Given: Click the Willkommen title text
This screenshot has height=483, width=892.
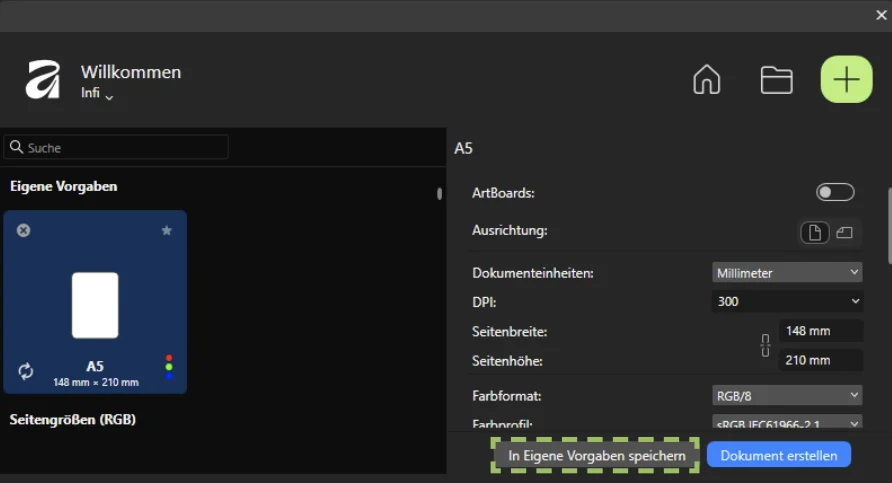Looking at the screenshot, I should point(131,72).
